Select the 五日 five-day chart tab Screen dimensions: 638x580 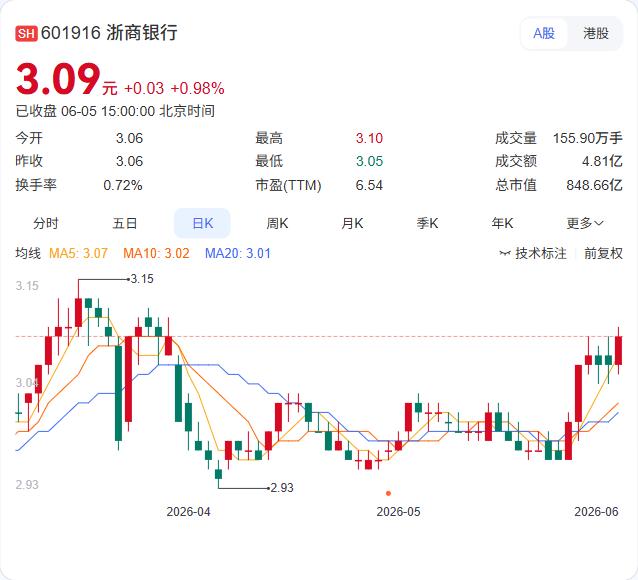tap(125, 223)
